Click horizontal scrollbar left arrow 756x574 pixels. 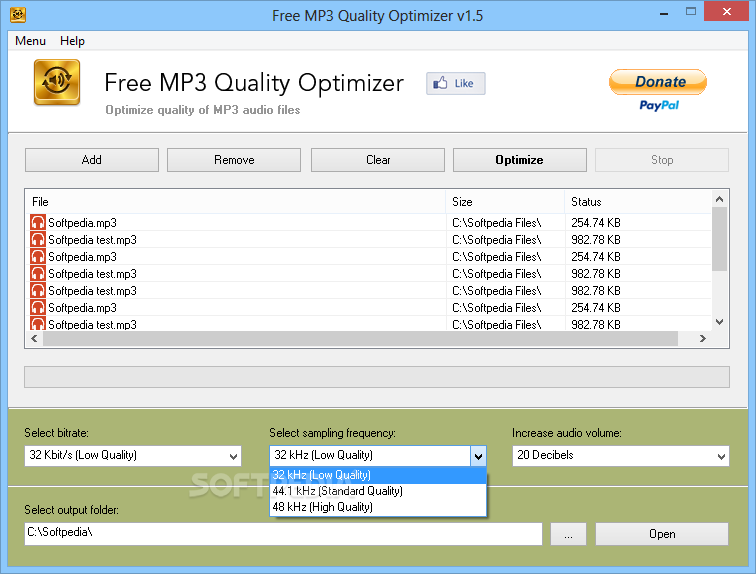tap(34, 339)
